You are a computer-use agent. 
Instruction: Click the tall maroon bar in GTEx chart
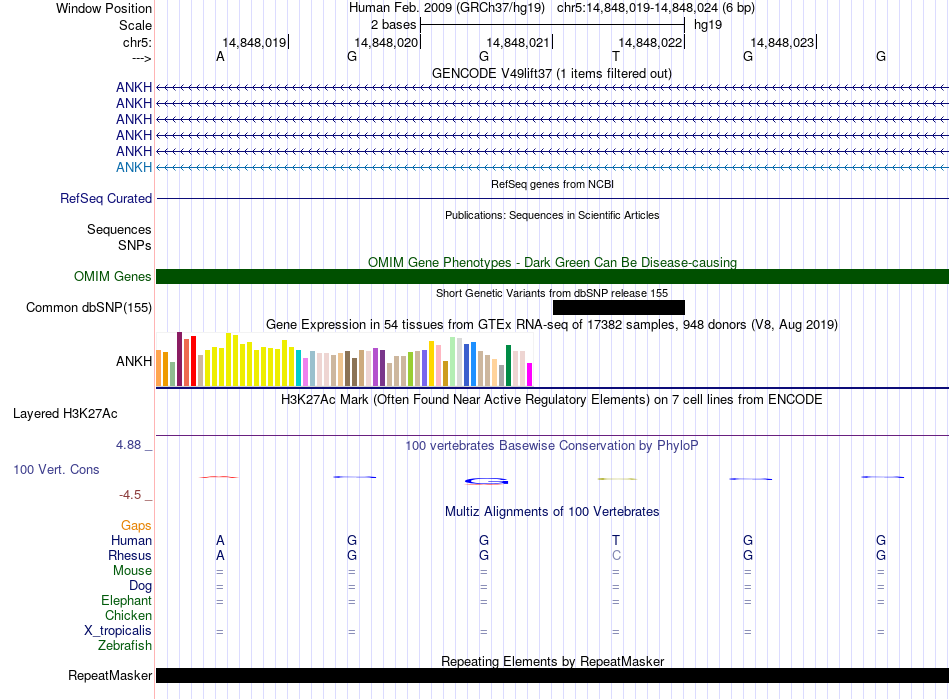[179, 359]
